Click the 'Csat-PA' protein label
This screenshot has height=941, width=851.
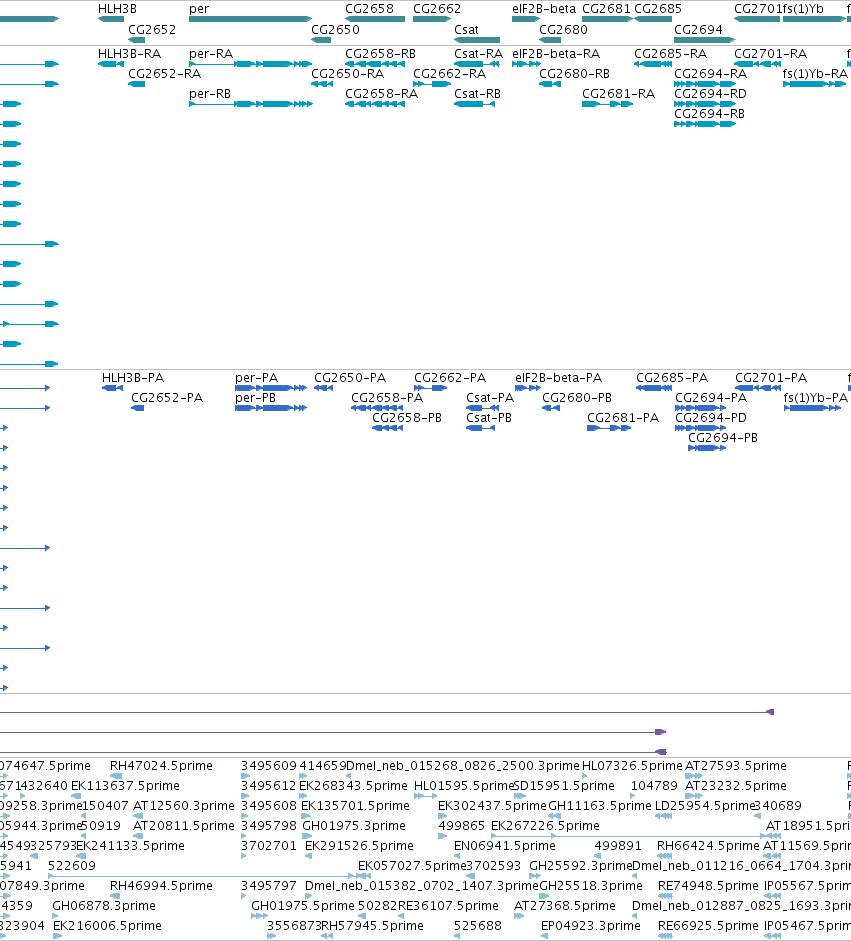click(x=490, y=397)
